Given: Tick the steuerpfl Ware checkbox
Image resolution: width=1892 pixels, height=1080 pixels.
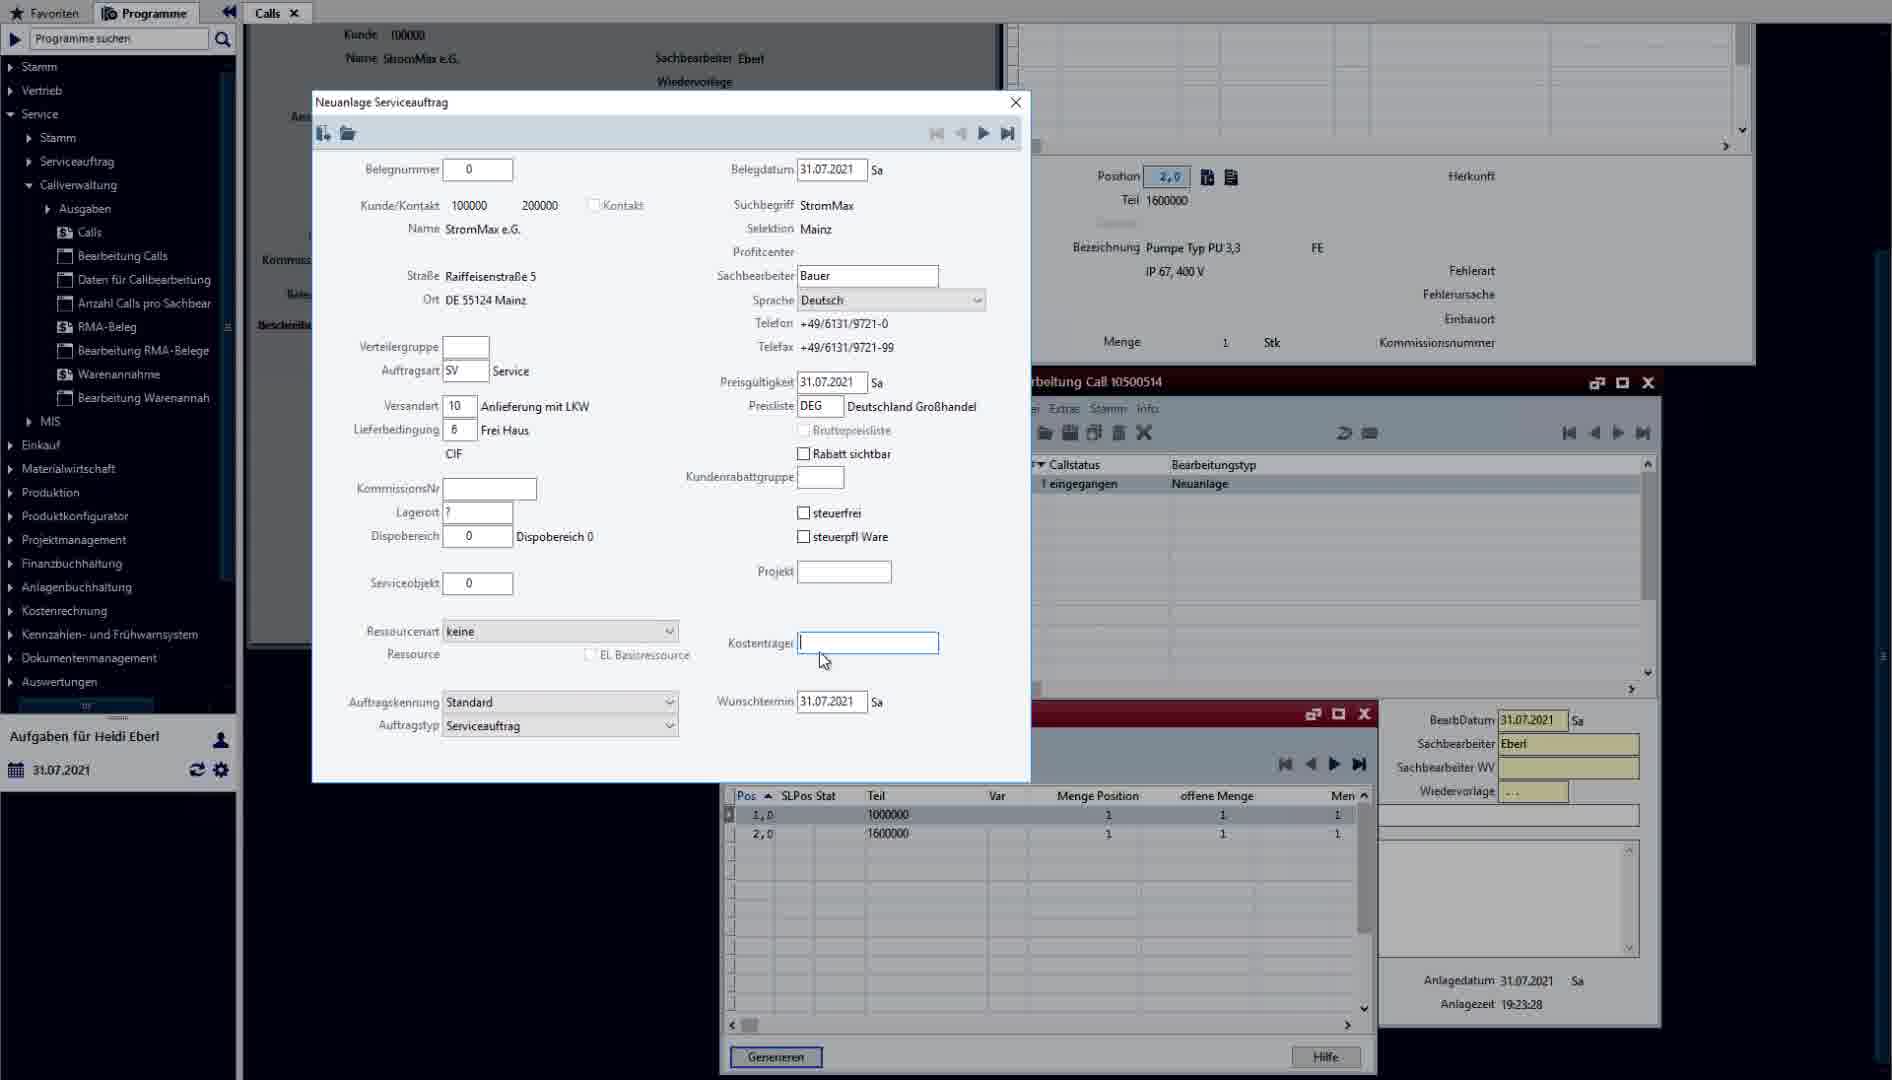Looking at the screenshot, I should 803,537.
